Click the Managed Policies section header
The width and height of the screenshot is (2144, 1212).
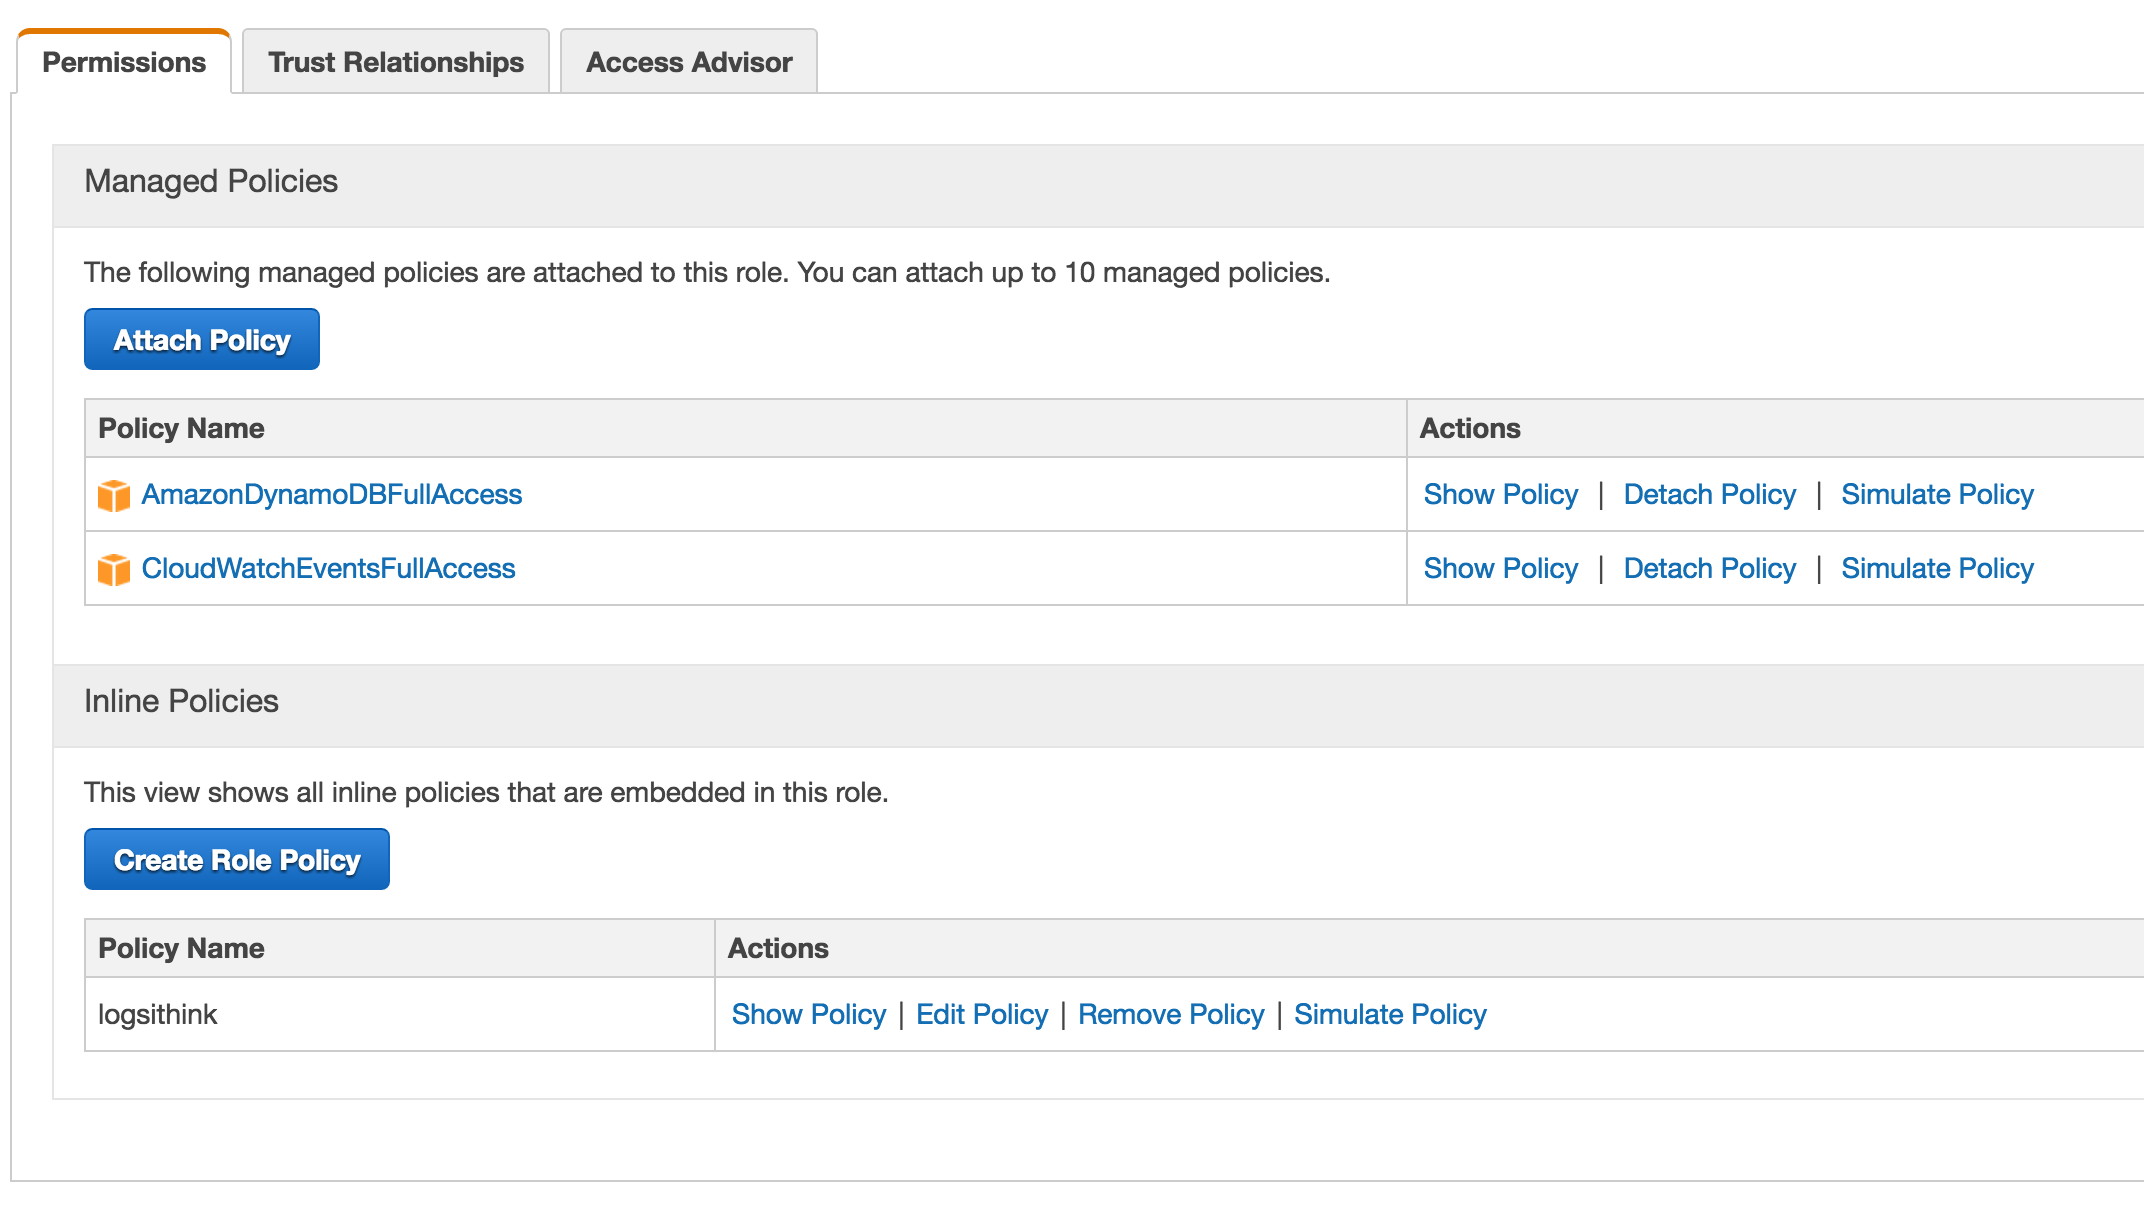point(1098,186)
